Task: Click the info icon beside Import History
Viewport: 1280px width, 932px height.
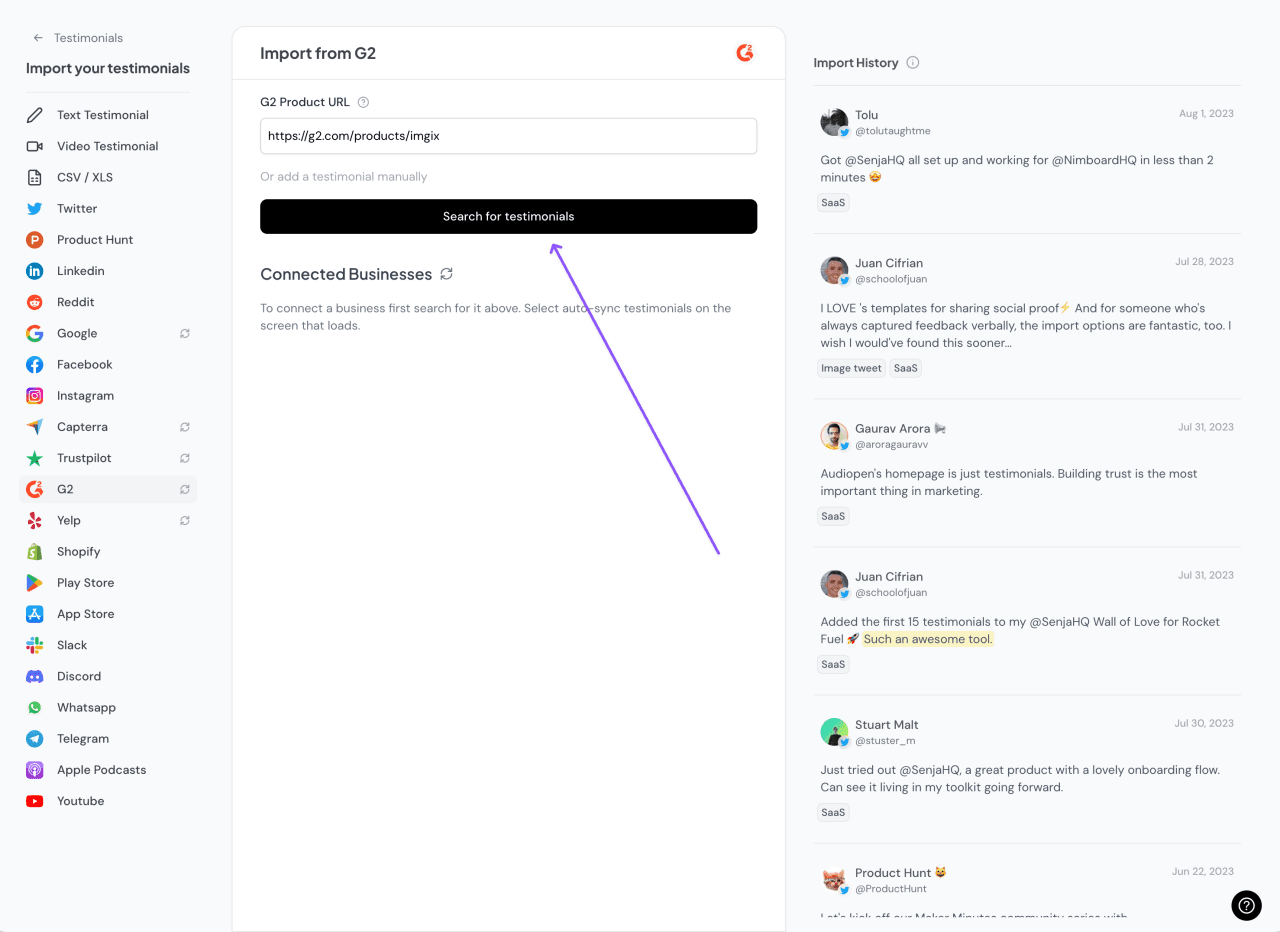Action: coord(912,62)
